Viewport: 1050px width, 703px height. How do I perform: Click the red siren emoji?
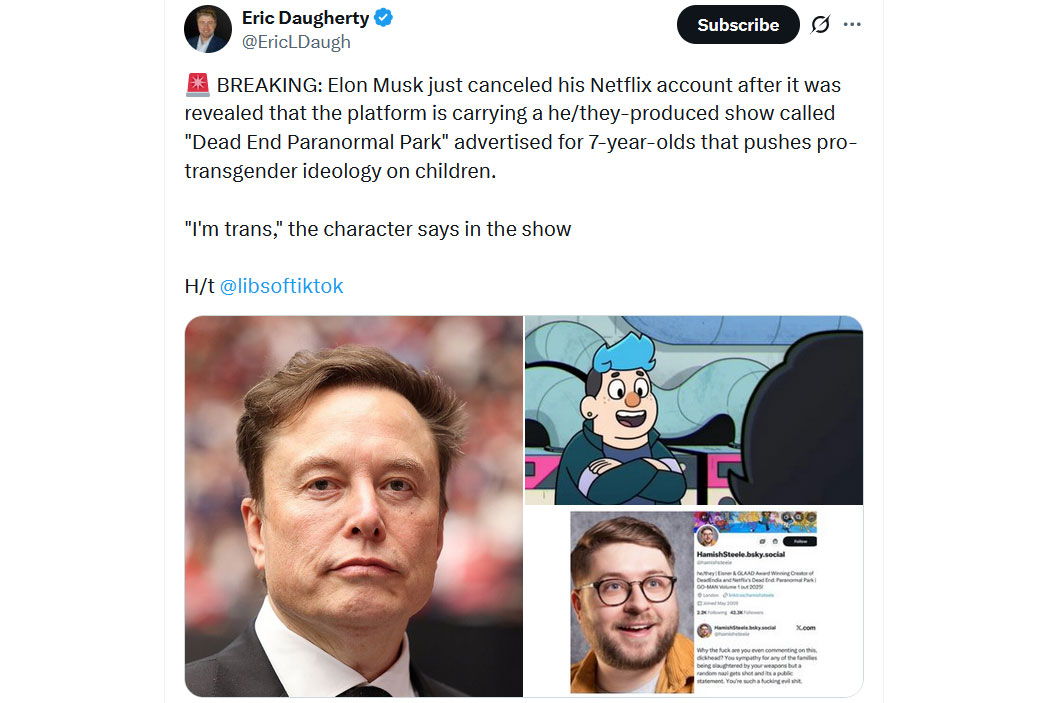(x=198, y=85)
